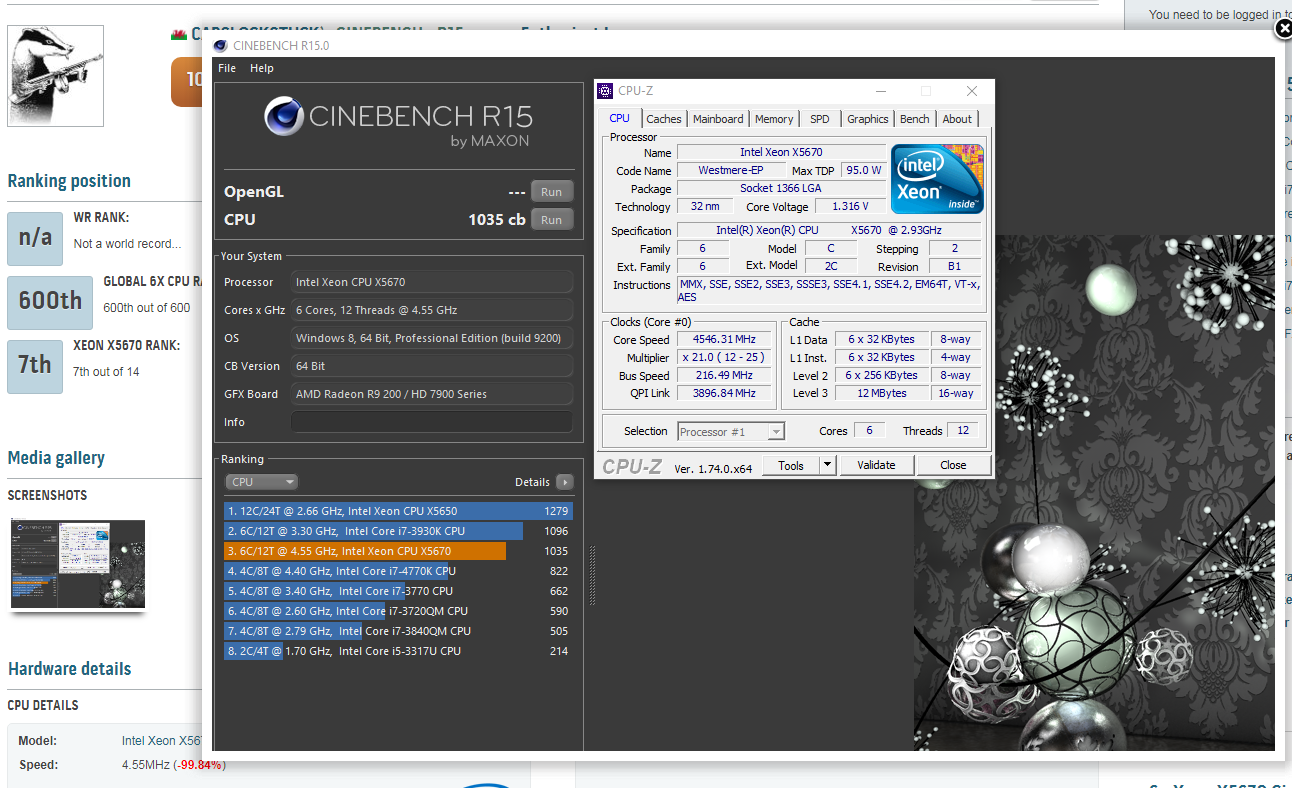This screenshot has height=788, width=1292.
Task: Click the Processor field in Your System
Action: coord(432,282)
